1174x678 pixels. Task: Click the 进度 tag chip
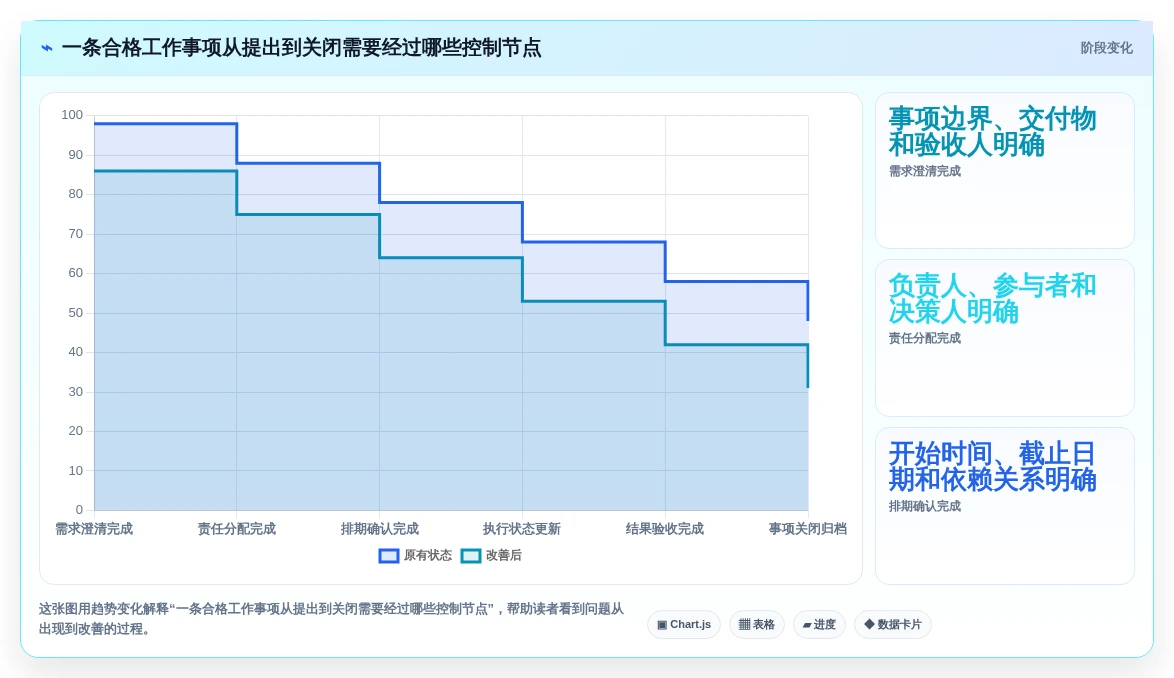(x=819, y=624)
